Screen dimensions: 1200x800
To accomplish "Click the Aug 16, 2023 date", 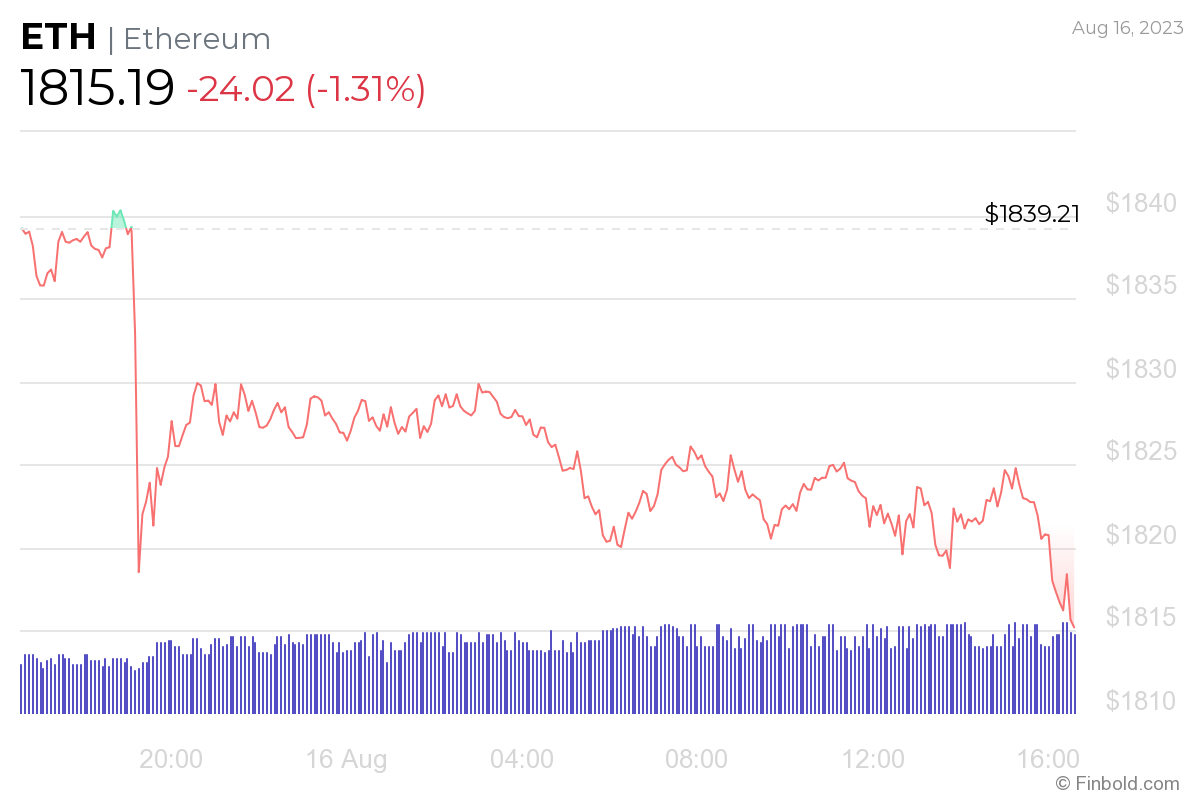I will click(x=1127, y=29).
